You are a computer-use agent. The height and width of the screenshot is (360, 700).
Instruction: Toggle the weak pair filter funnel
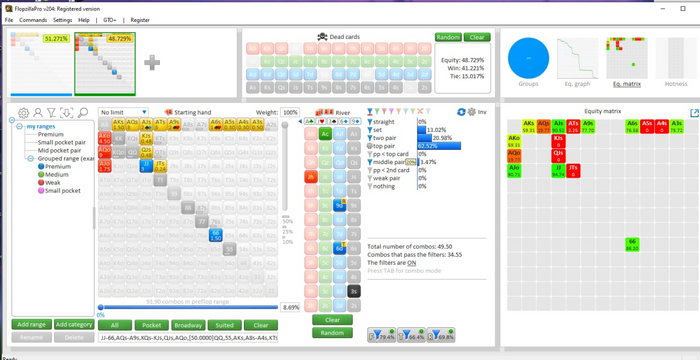pos(369,178)
